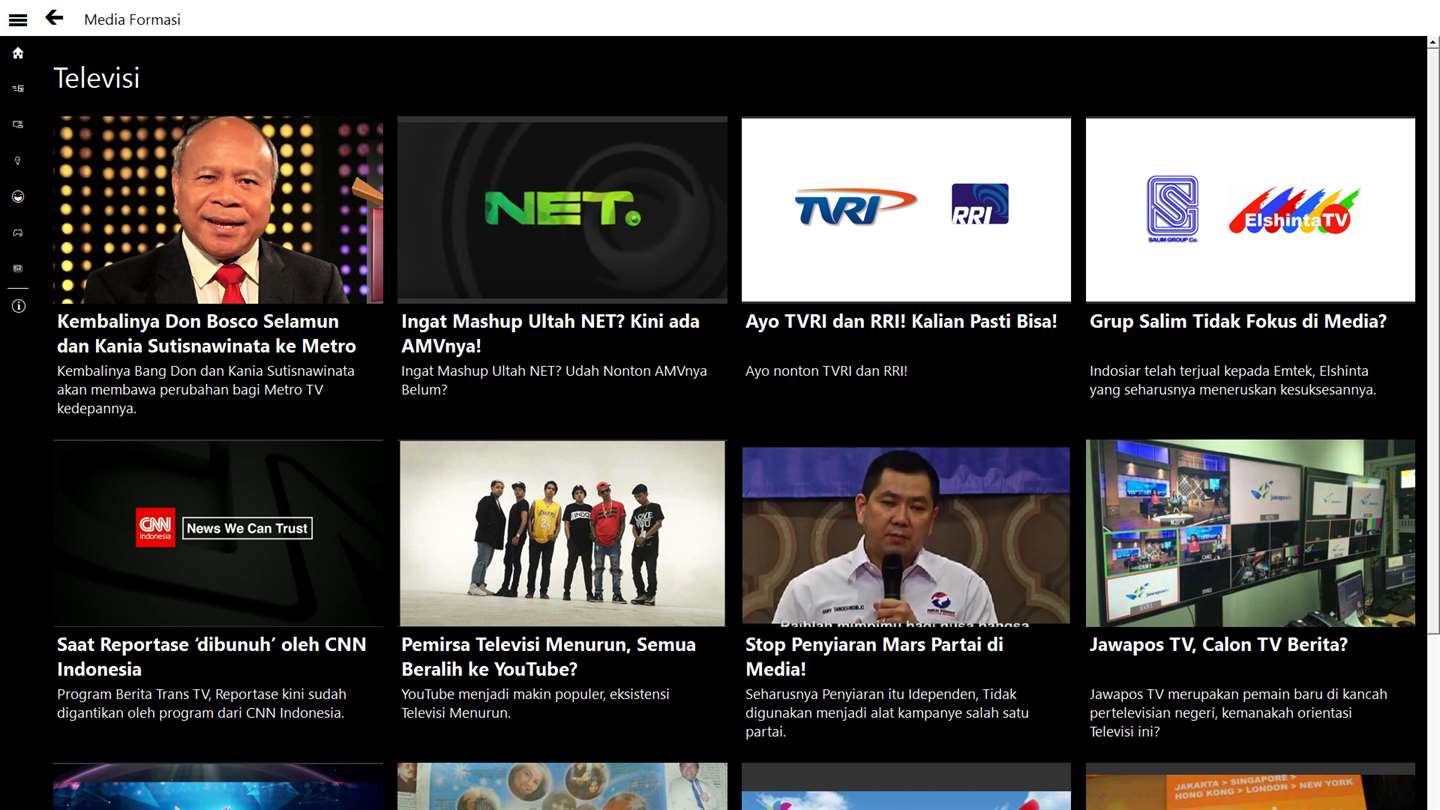Open the Home icon in sidebar
The width and height of the screenshot is (1440, 810).
coord(18,53)
